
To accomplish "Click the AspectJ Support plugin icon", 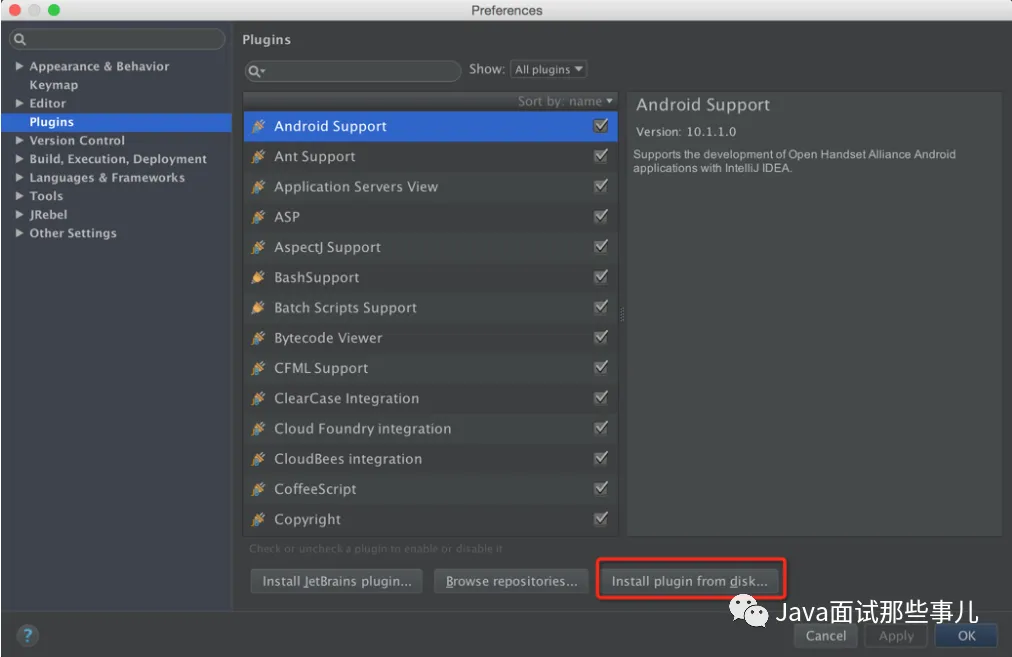I will [258, 247].
